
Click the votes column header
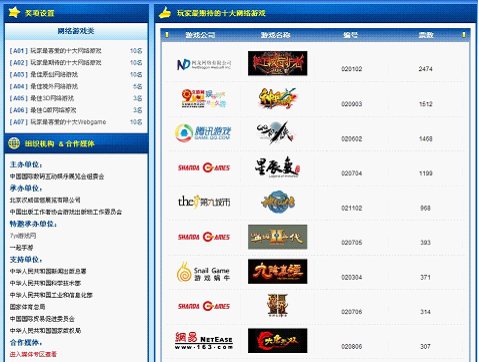[426, 35]
